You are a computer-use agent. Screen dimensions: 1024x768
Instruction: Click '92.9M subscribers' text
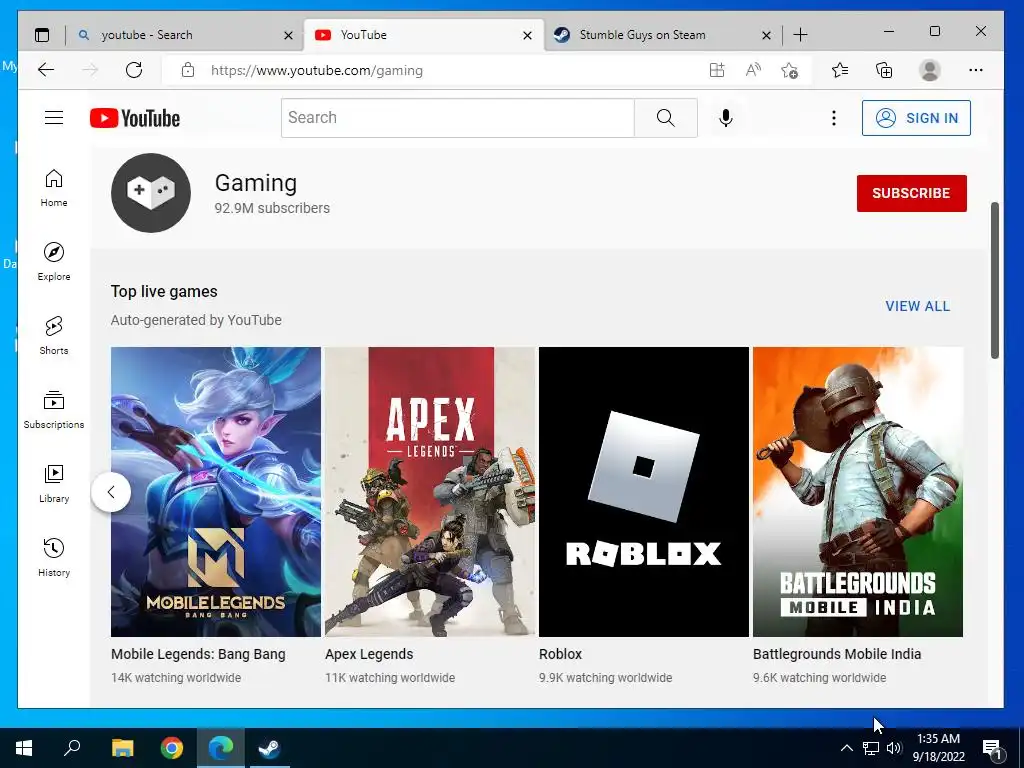pyautogui.click(x=272, y=208)
